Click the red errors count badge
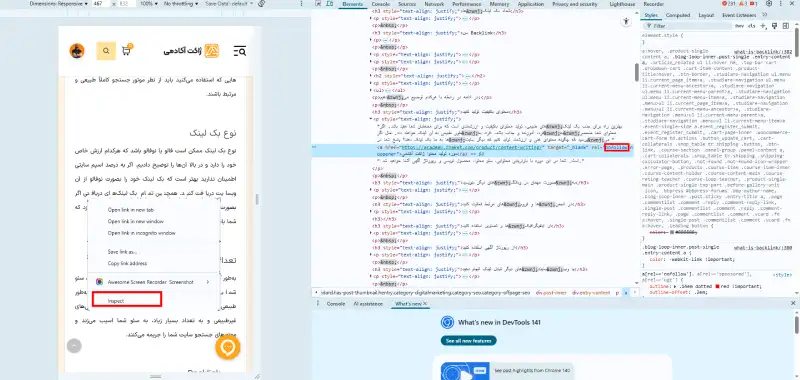 click(728, 4)
